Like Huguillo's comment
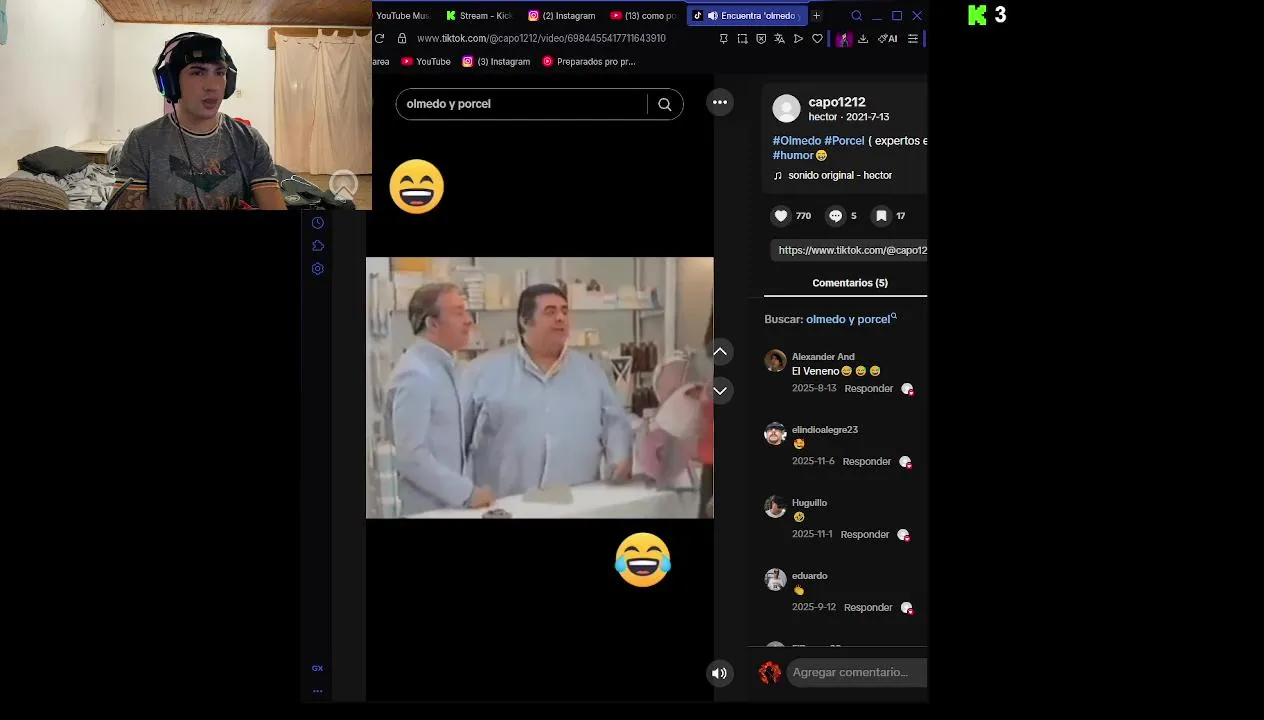 click(x=903, y=535)
